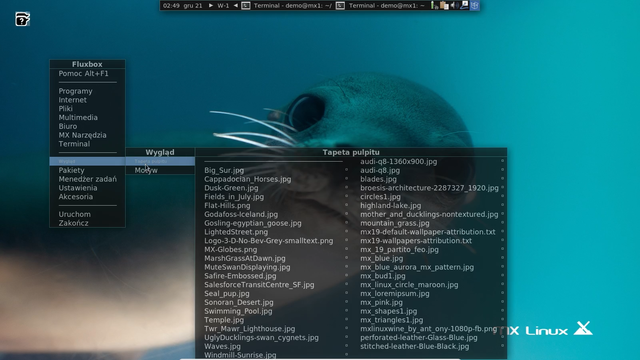The image size is (640, 360).
Task: Click the volume speaker tray icon
Action: click(454, 6)
